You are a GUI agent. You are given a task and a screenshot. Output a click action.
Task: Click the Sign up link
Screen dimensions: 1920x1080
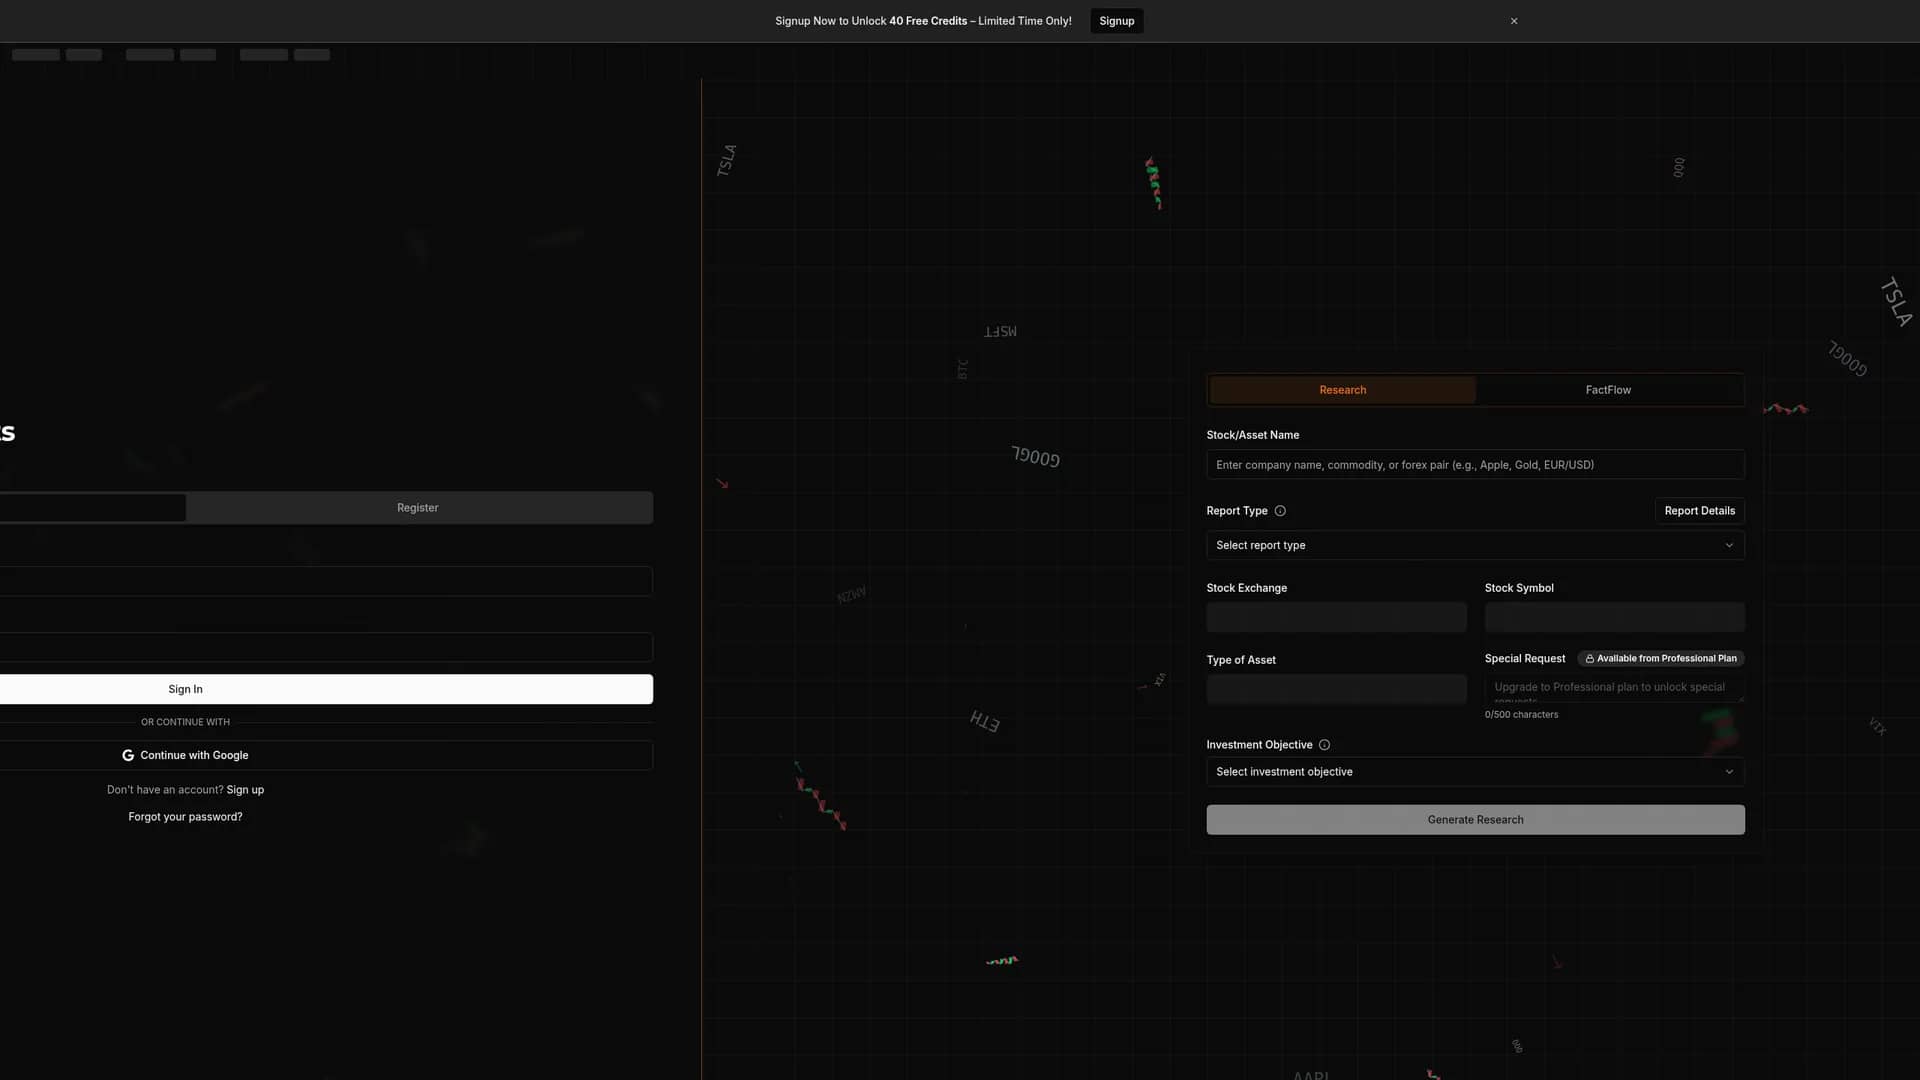pos(245,790)
